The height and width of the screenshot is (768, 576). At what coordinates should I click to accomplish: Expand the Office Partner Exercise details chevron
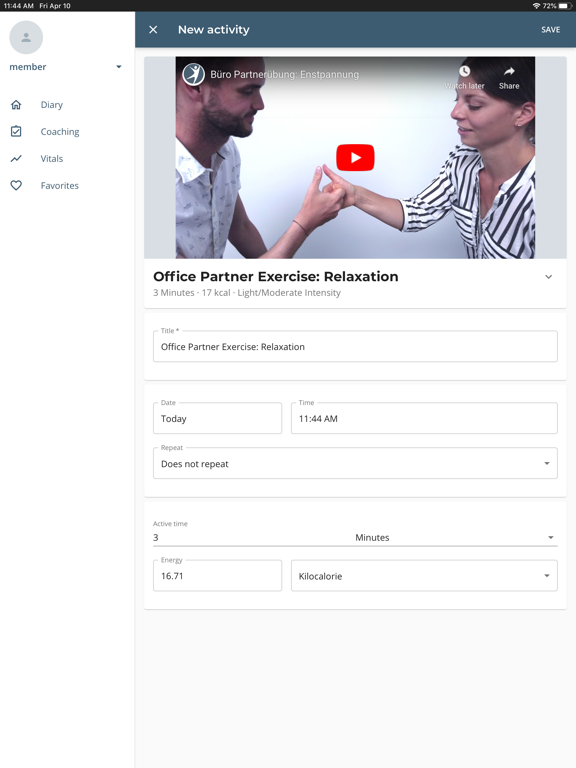[x=549, y=277]
